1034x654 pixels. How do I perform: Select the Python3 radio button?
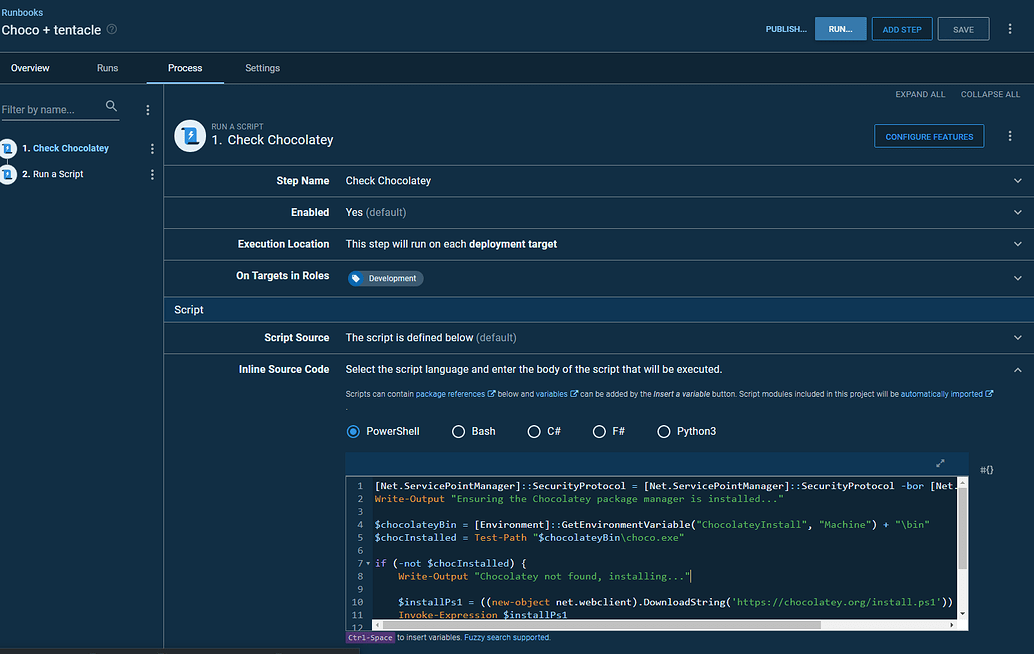pyautogui.click(x=664, y=432)
